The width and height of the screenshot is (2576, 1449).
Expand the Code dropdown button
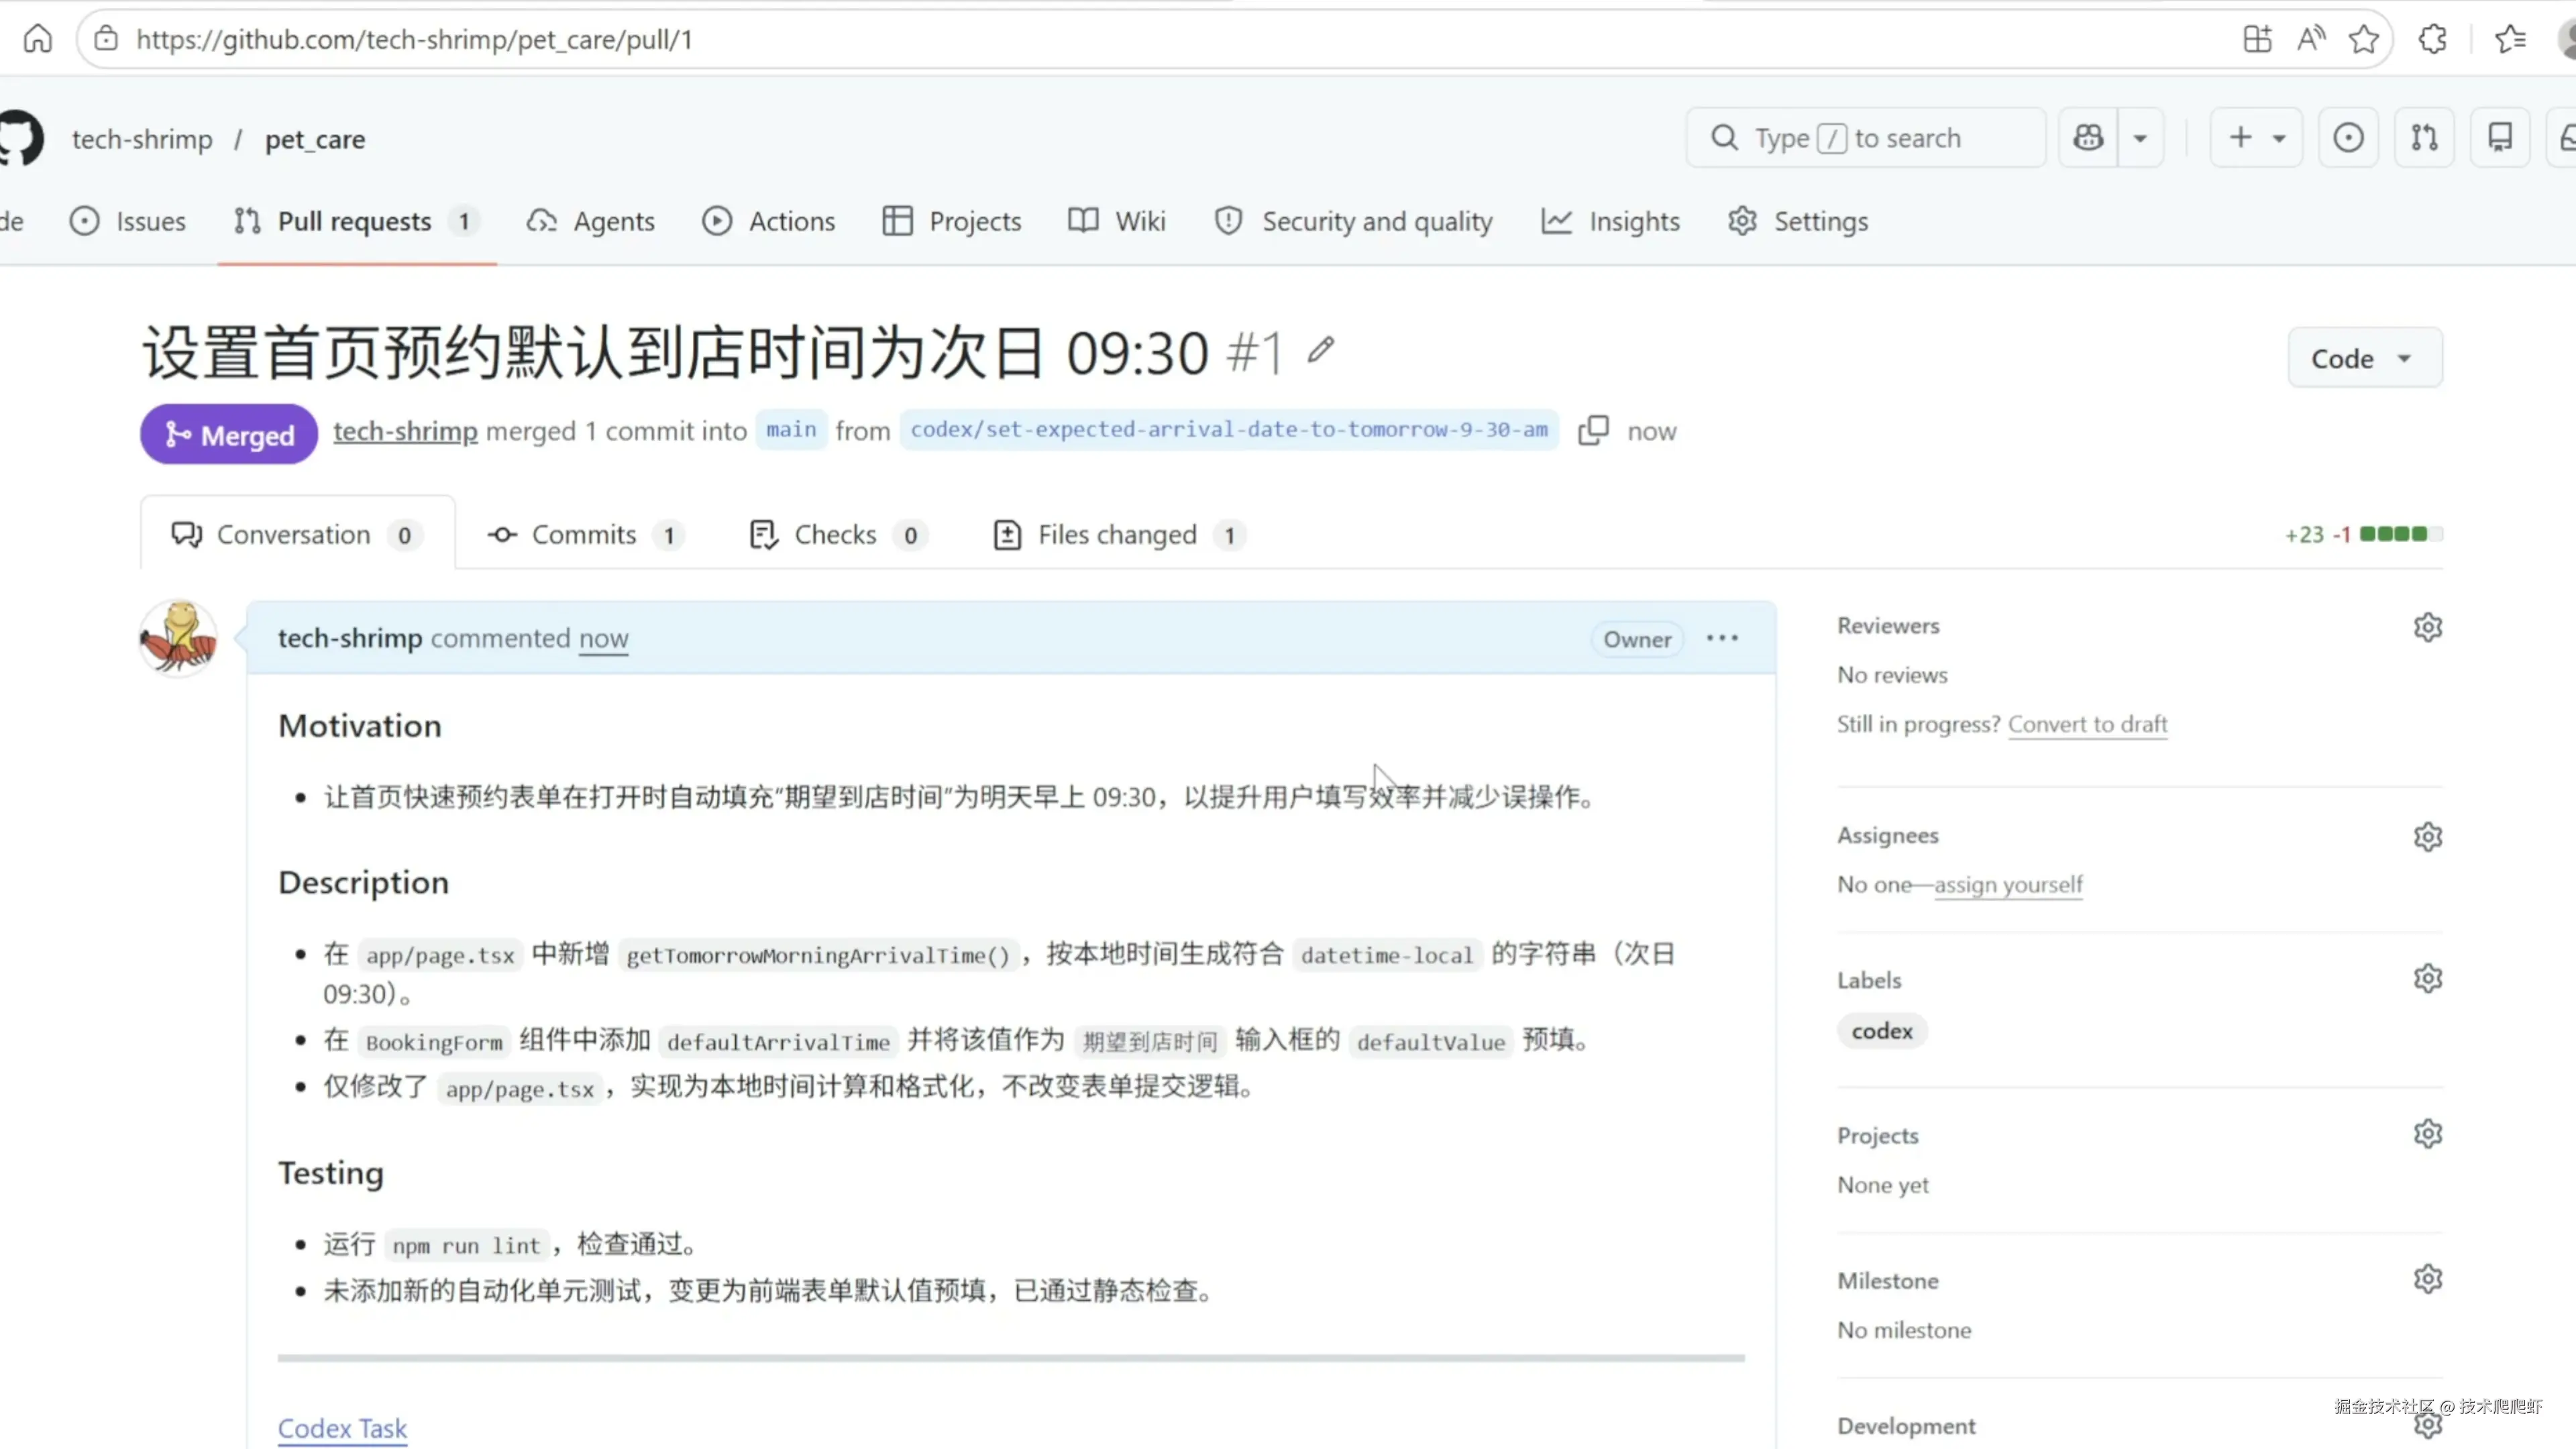tap(2364, 358)
